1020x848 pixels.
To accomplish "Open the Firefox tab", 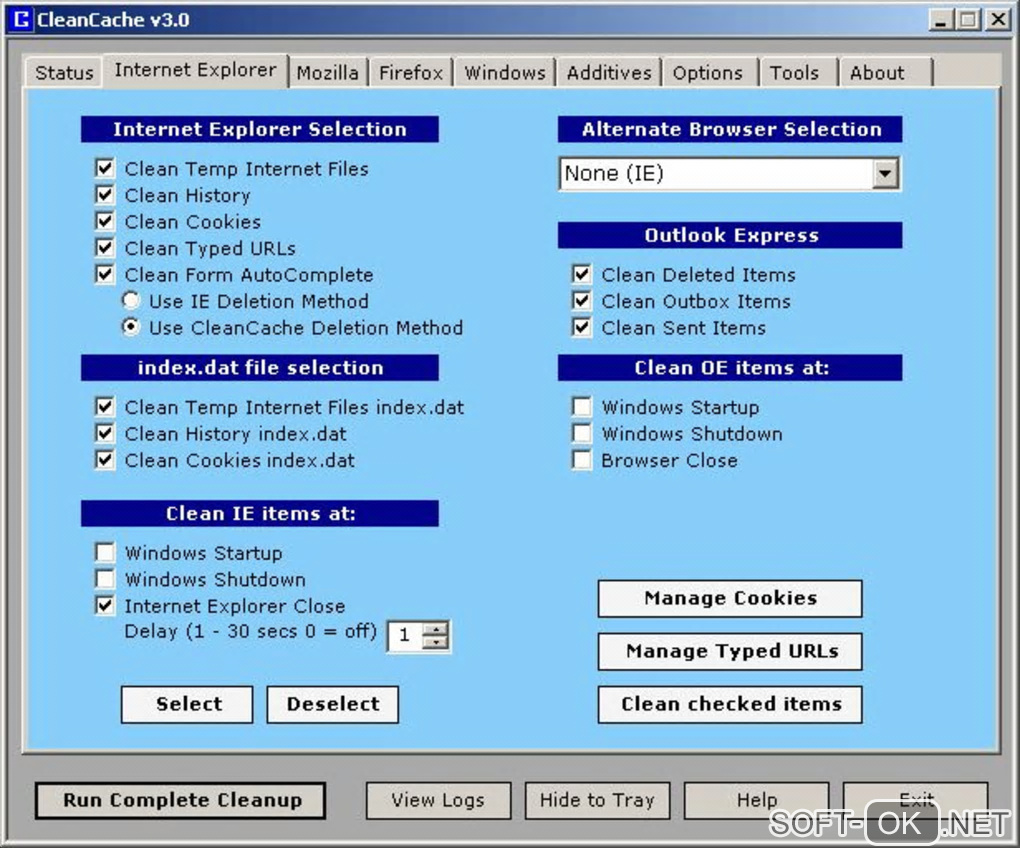I will [x=410, y=73].
